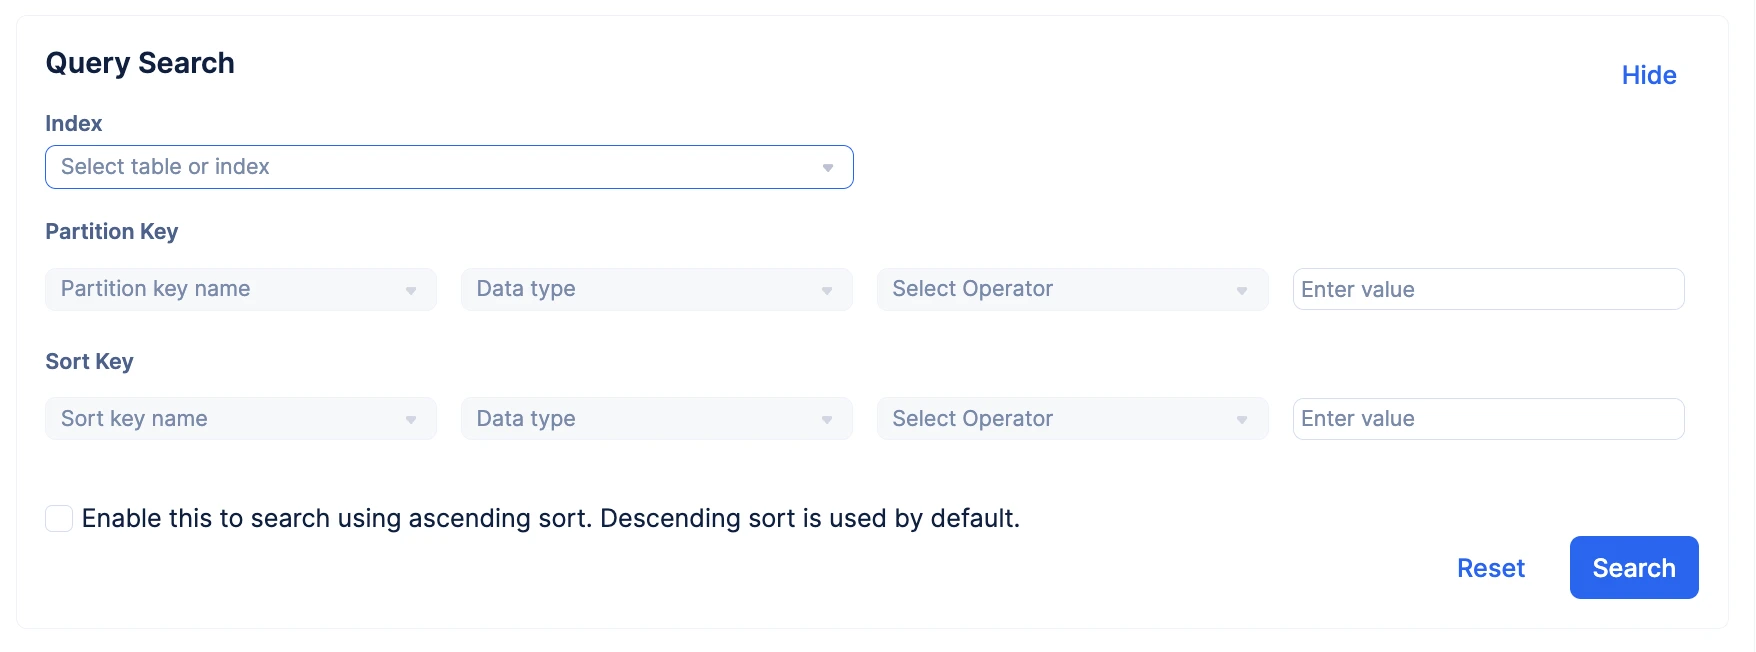Screen dimensions: 1756x652
Task: Open the Partition key name dropdown
Action: click(x=241, y=289)
